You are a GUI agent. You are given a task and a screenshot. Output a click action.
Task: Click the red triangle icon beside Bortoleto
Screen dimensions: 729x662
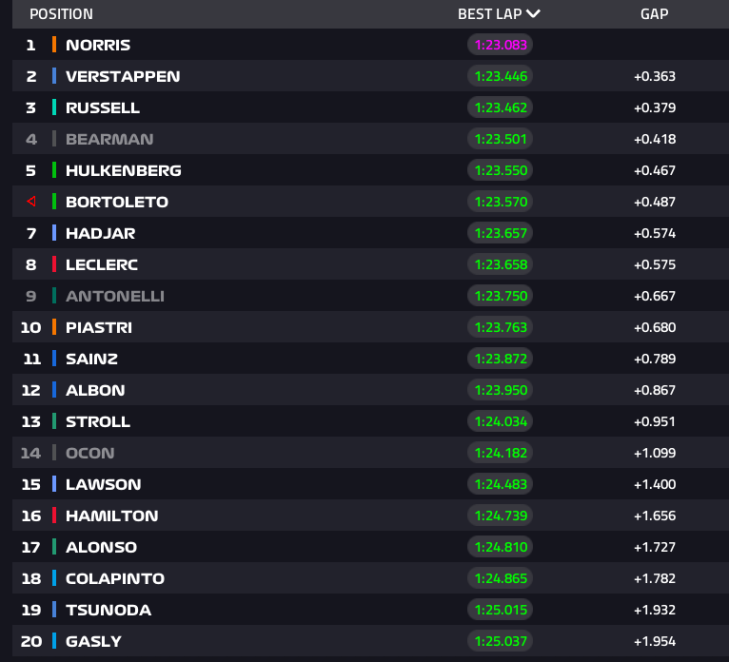tap(31, 201)
